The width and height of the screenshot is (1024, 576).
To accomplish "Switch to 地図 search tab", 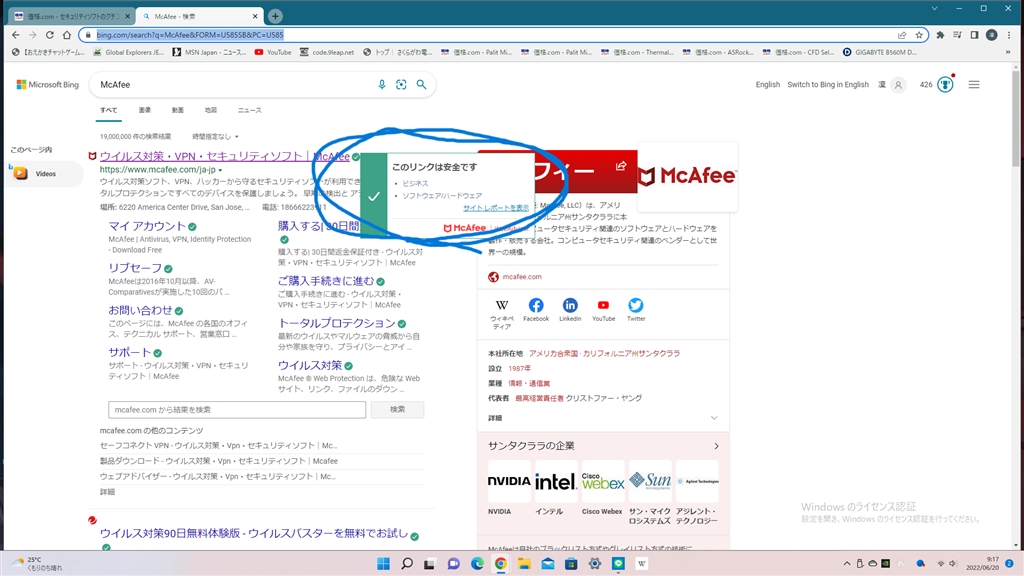I will 210,110.
